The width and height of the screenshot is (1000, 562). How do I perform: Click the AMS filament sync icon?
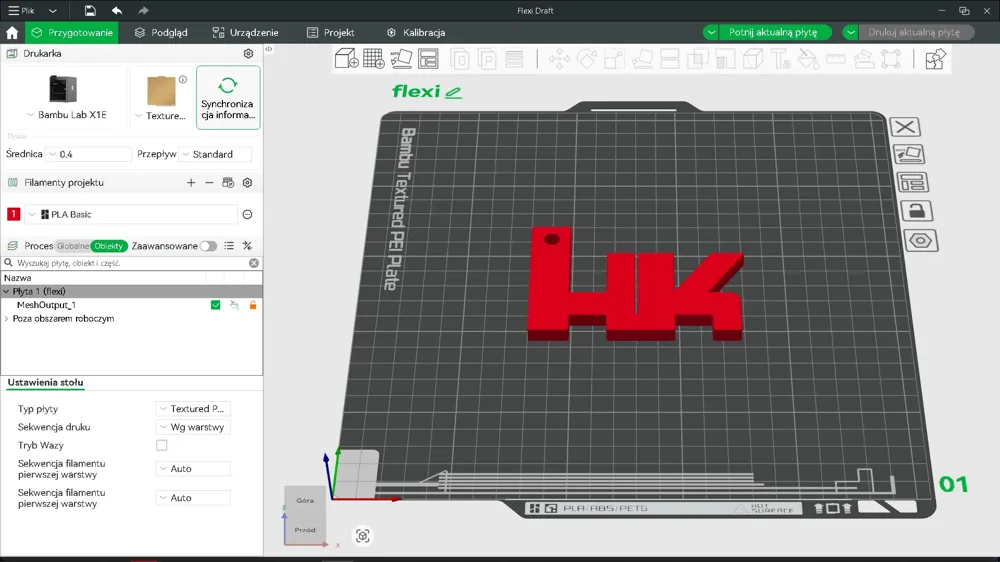pos(228,182)
